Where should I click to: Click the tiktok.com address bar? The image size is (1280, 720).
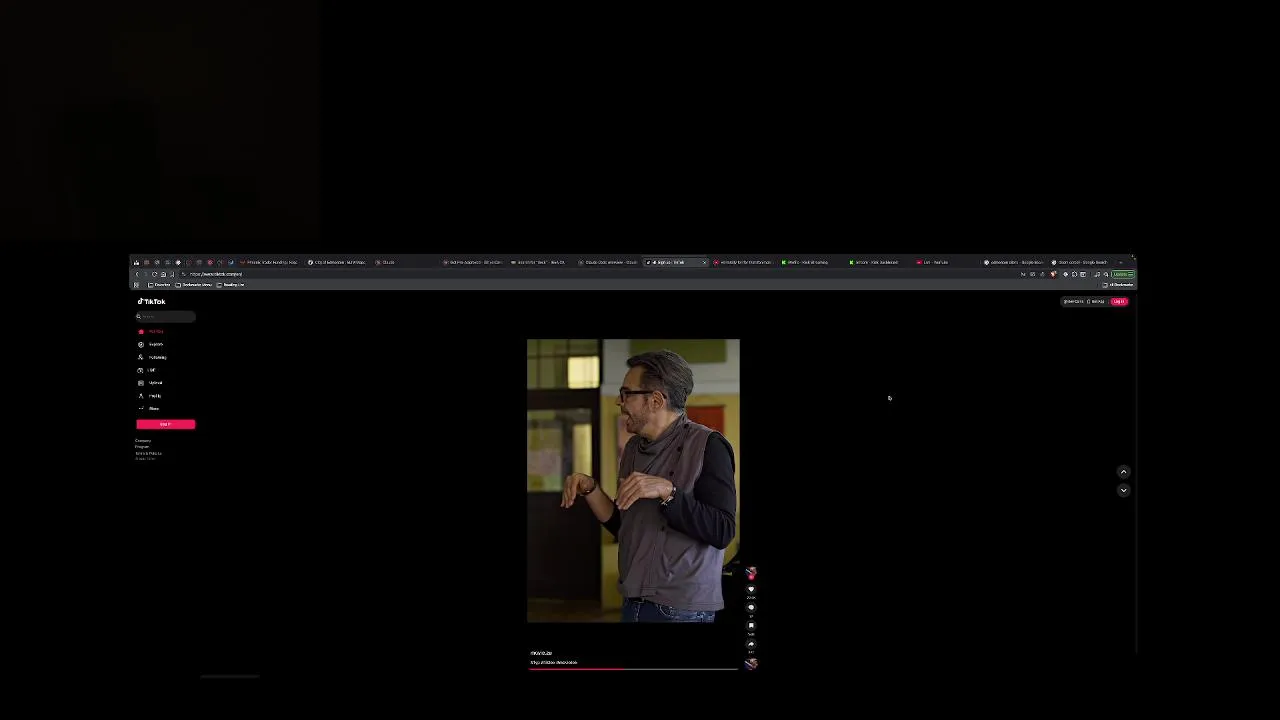tap(600, 274)
